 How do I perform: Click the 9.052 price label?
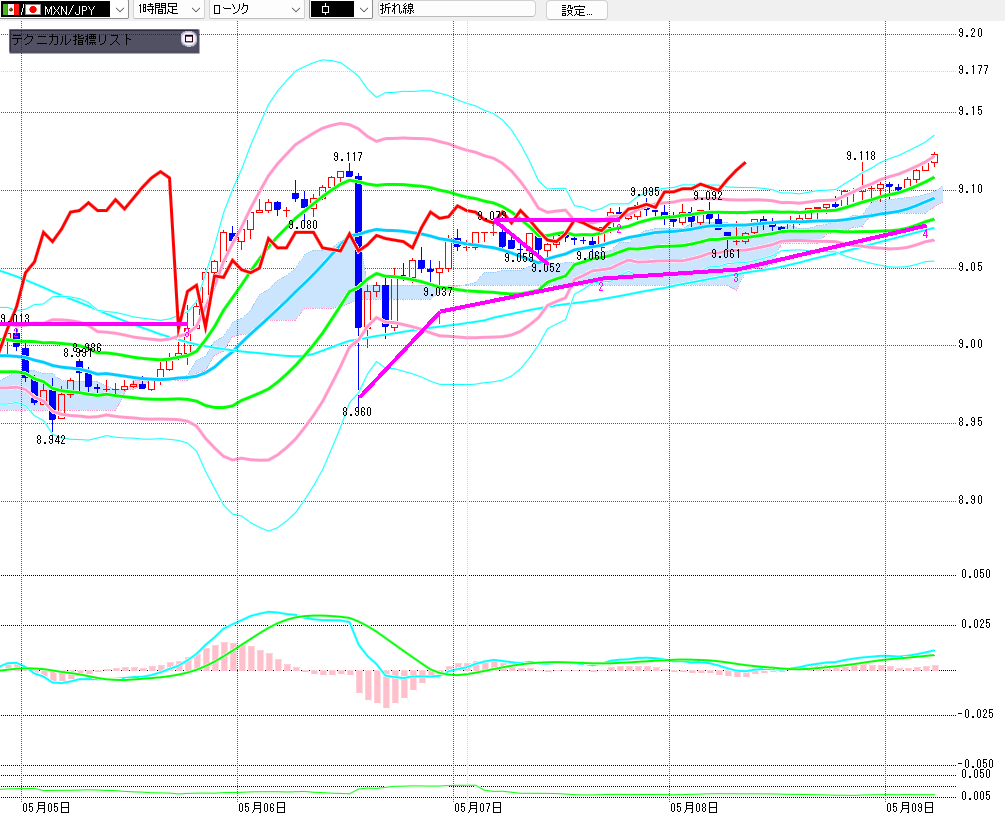545,268
